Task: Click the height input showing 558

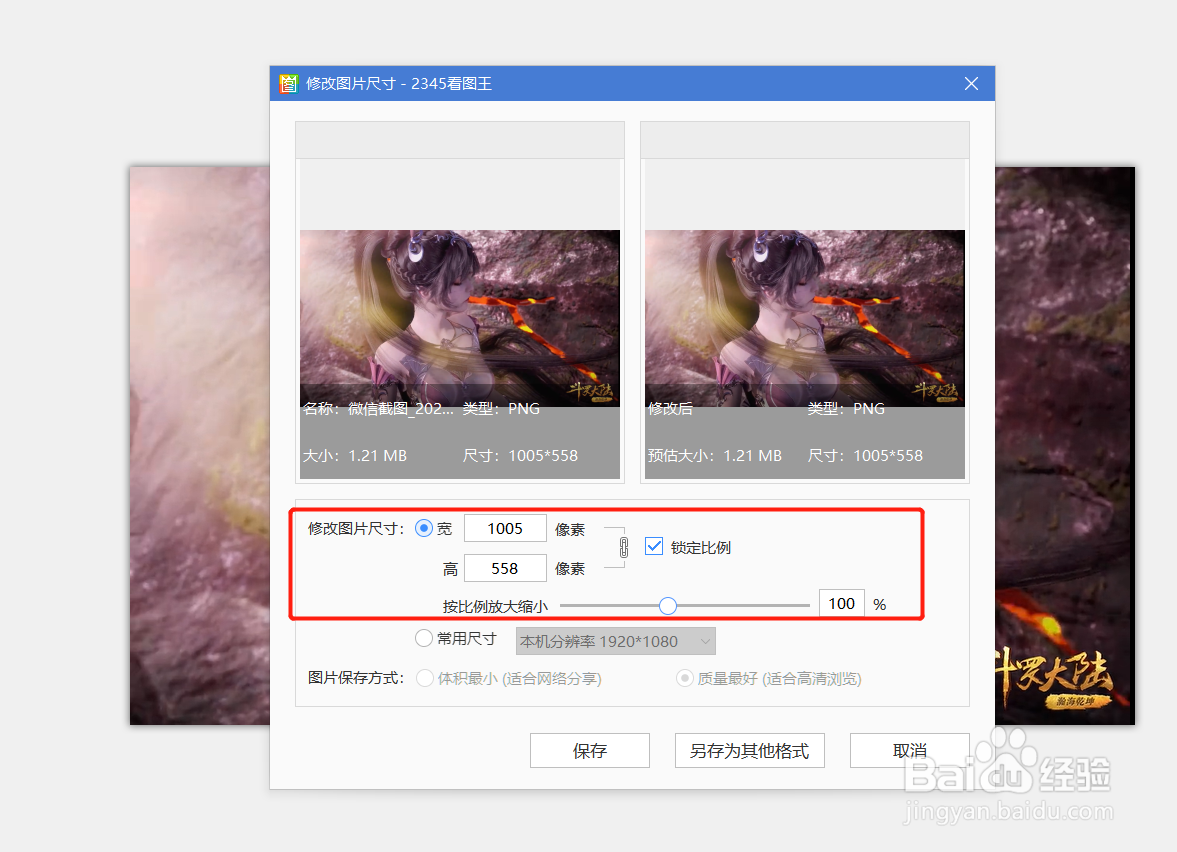Action: point(505,567)
